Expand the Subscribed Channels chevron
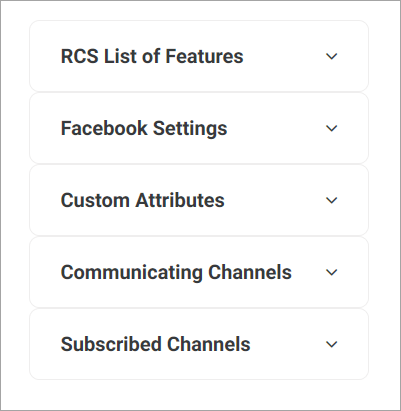The height and width of the screenshot is (411, 401). pos(331,344)
